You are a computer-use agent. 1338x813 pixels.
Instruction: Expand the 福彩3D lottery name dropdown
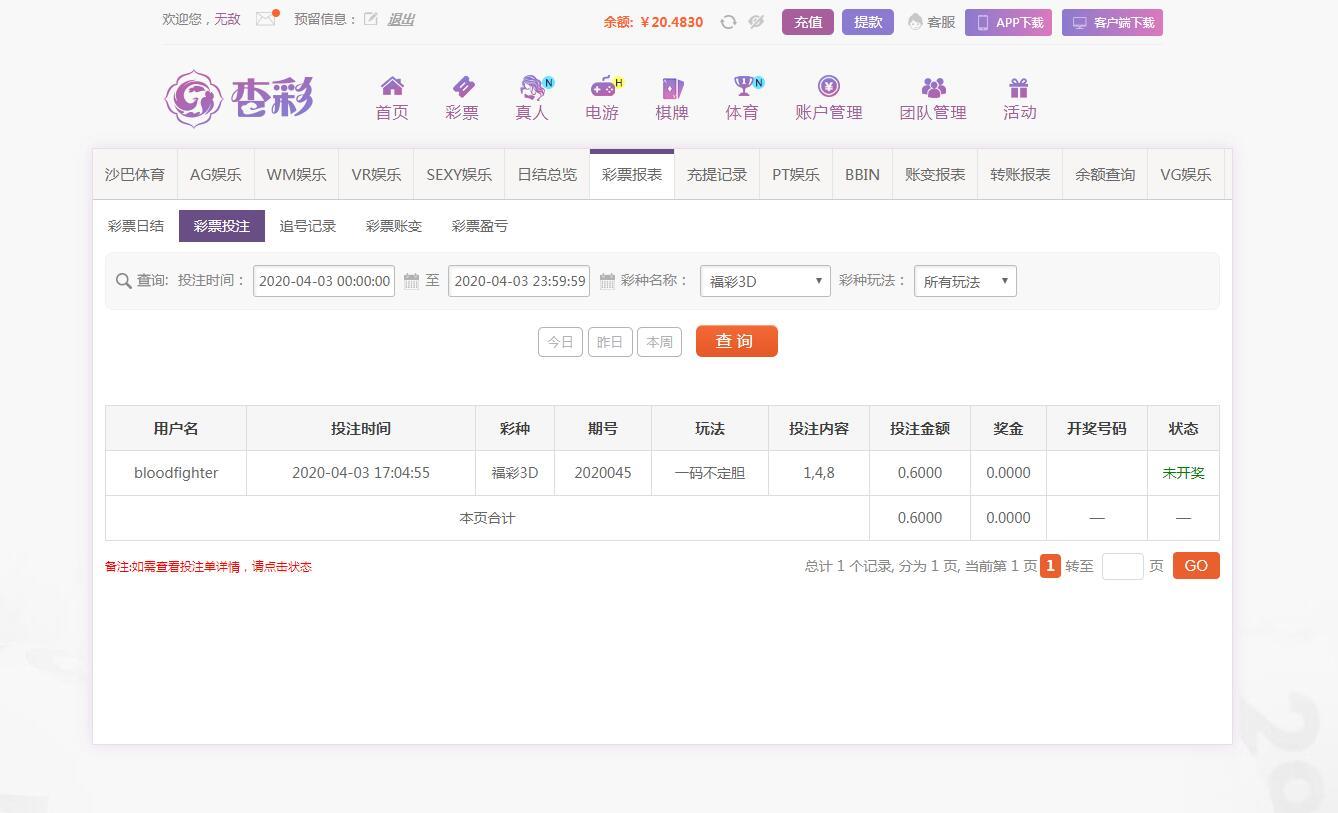click(x=765, y=281)
